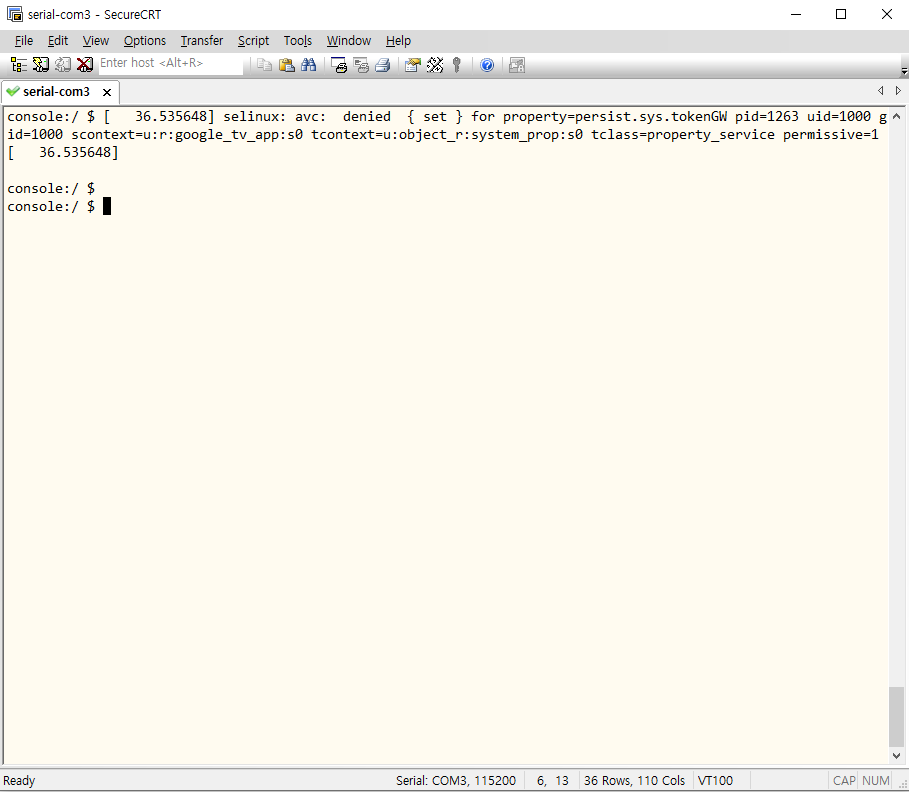The width and height of the screenshot is (909, 792).
Task: Click the Copy icon in toolbar
Action: (x=264, y=65)
